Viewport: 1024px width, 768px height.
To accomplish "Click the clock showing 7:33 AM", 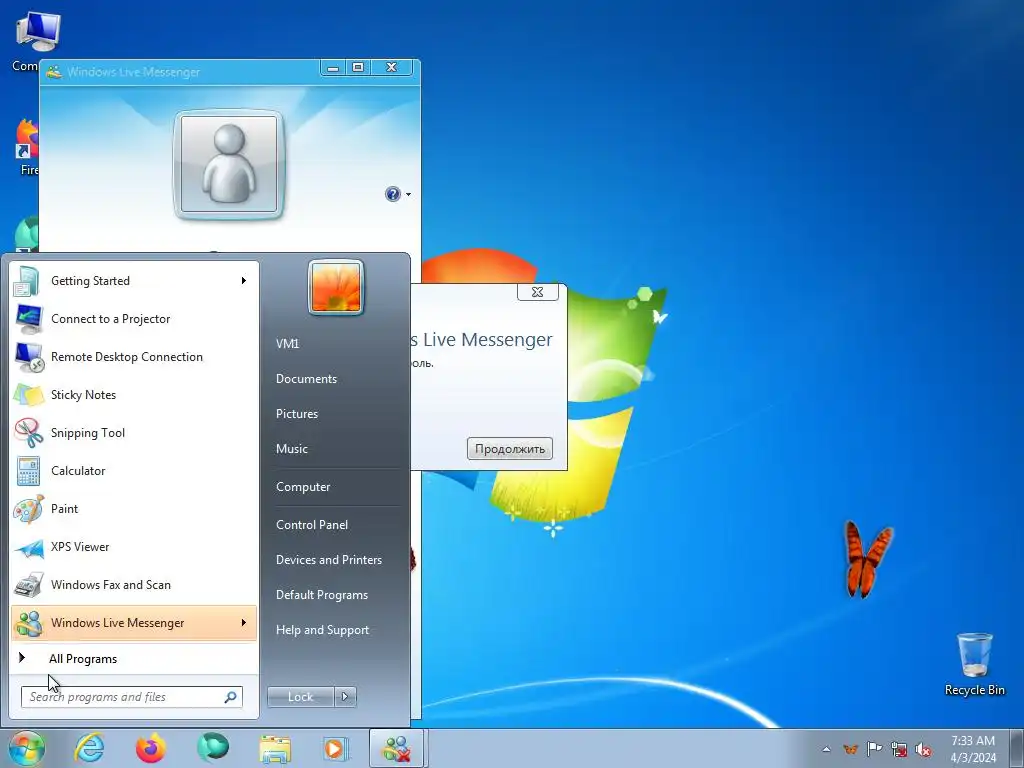I will pos(973,749).
